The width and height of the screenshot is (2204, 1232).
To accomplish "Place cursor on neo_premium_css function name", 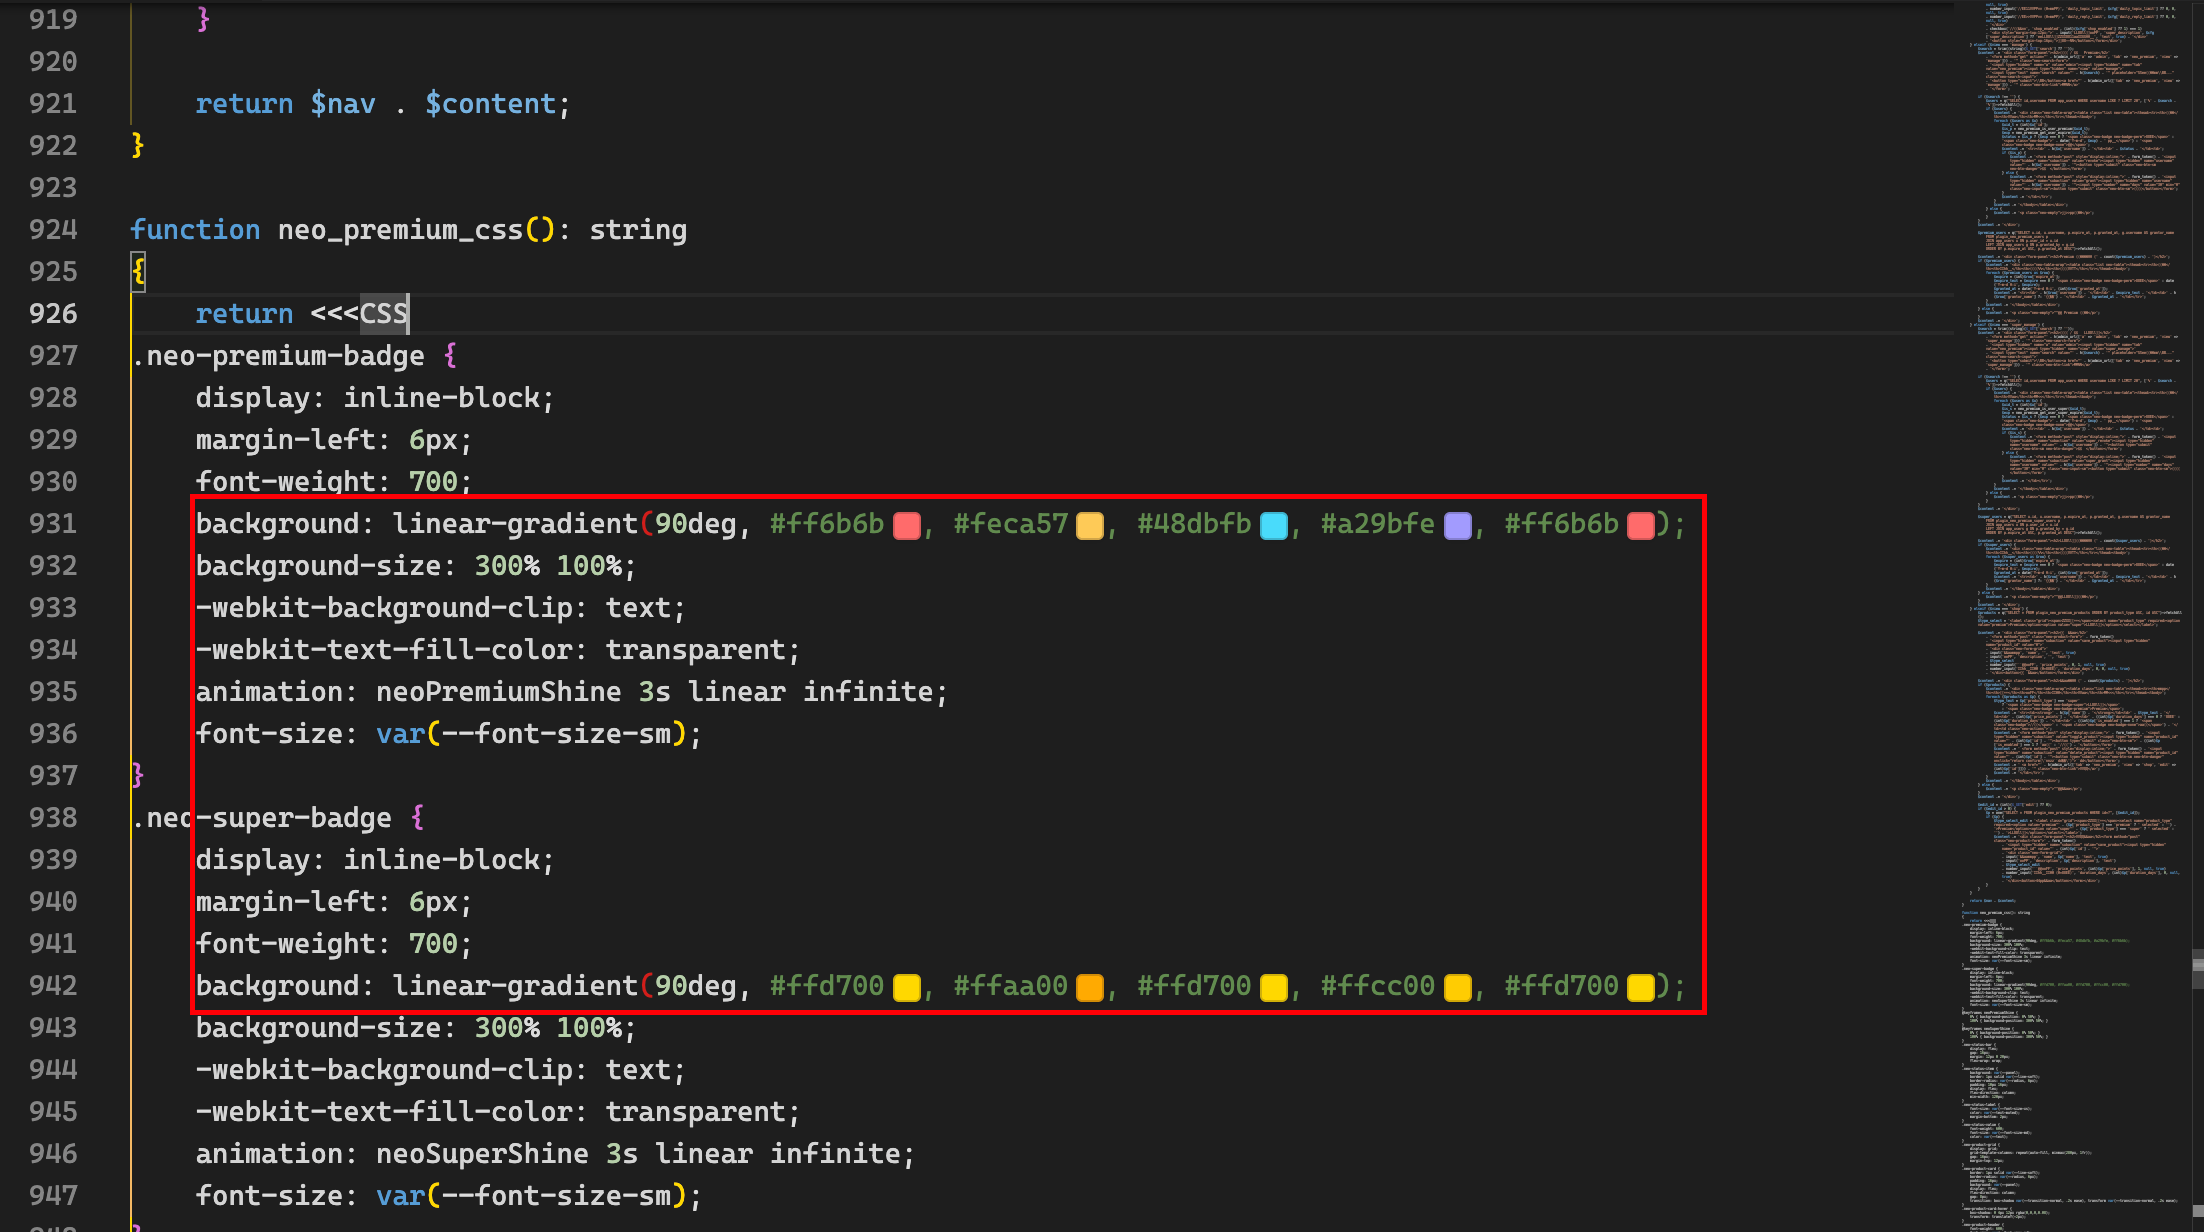I will [400, 230].
